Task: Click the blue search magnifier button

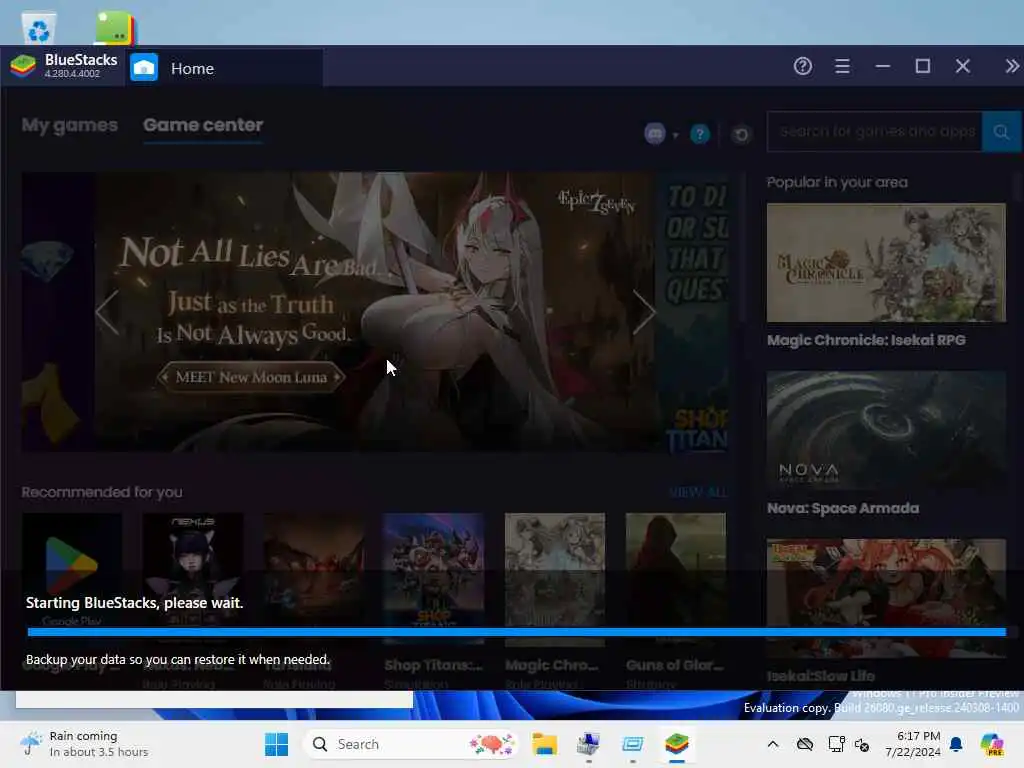Action: pyautogui.click(x=1001, y=132)
